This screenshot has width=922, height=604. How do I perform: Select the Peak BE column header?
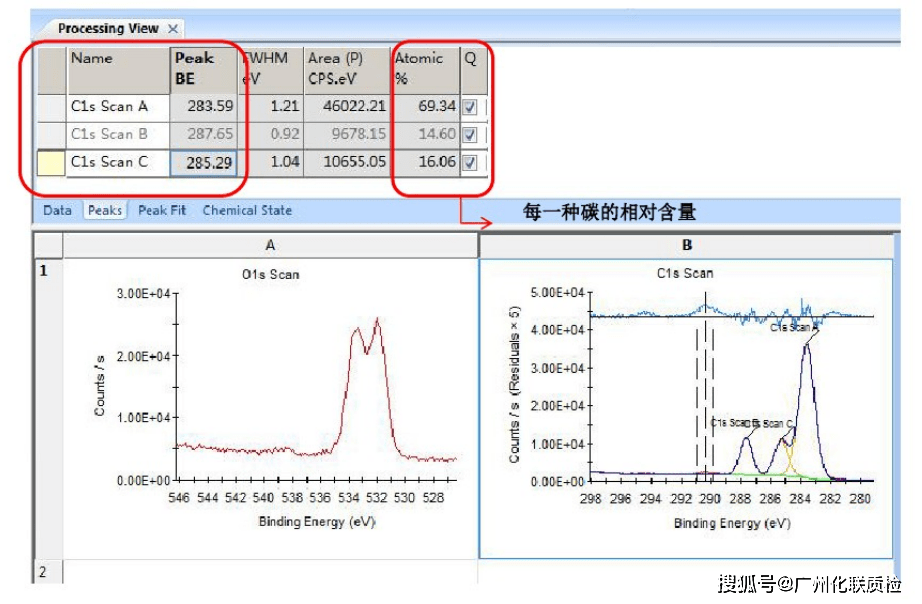point(203,71)
